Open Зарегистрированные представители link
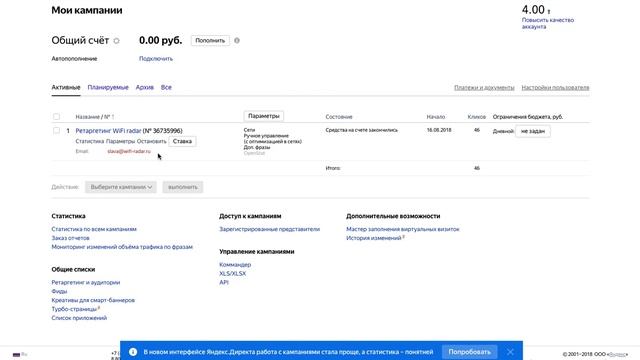This screenshot has width=640, height=360. (x=269, y=229)
